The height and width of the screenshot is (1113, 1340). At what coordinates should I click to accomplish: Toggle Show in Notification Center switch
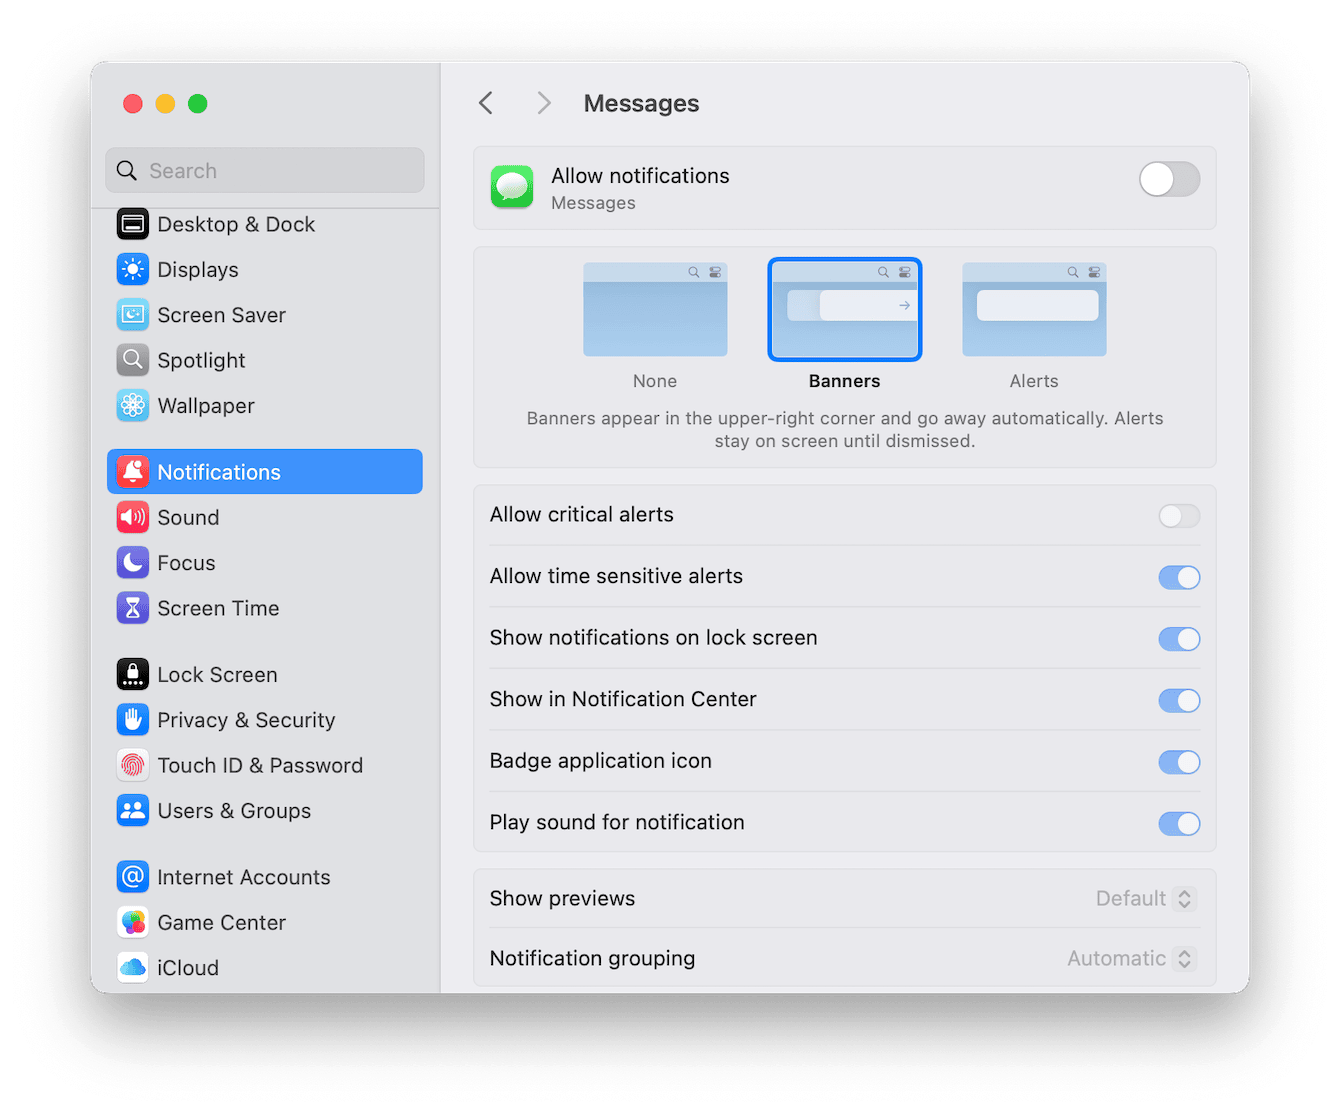1179,701
